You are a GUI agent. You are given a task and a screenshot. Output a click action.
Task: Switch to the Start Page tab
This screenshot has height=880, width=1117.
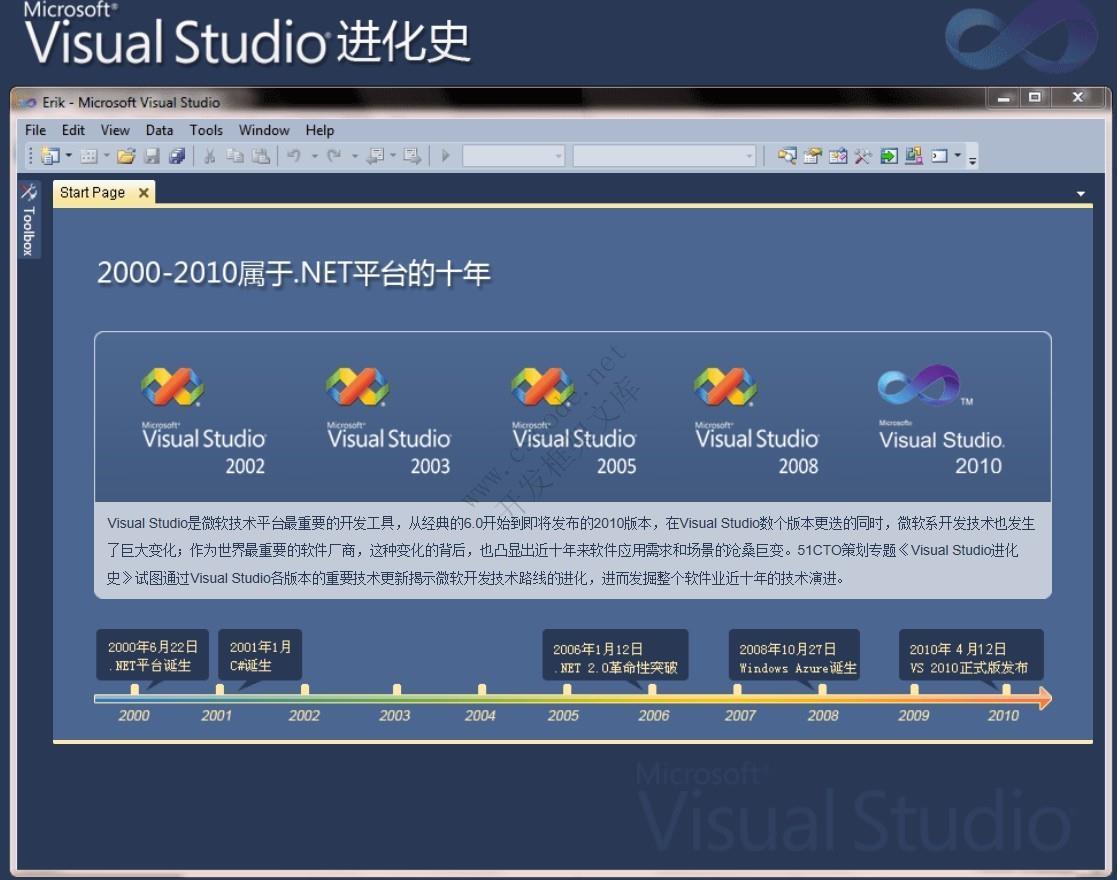pyautogui.click(x=92, y=192)
